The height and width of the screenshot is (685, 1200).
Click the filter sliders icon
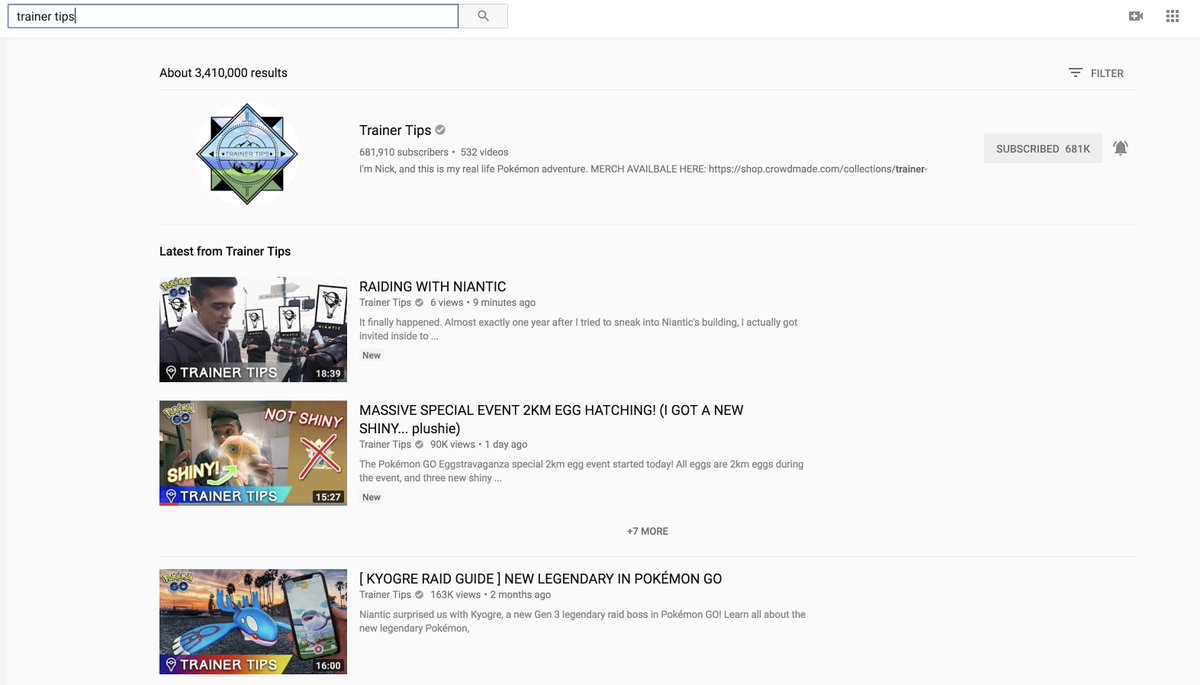click(1075, 73)
